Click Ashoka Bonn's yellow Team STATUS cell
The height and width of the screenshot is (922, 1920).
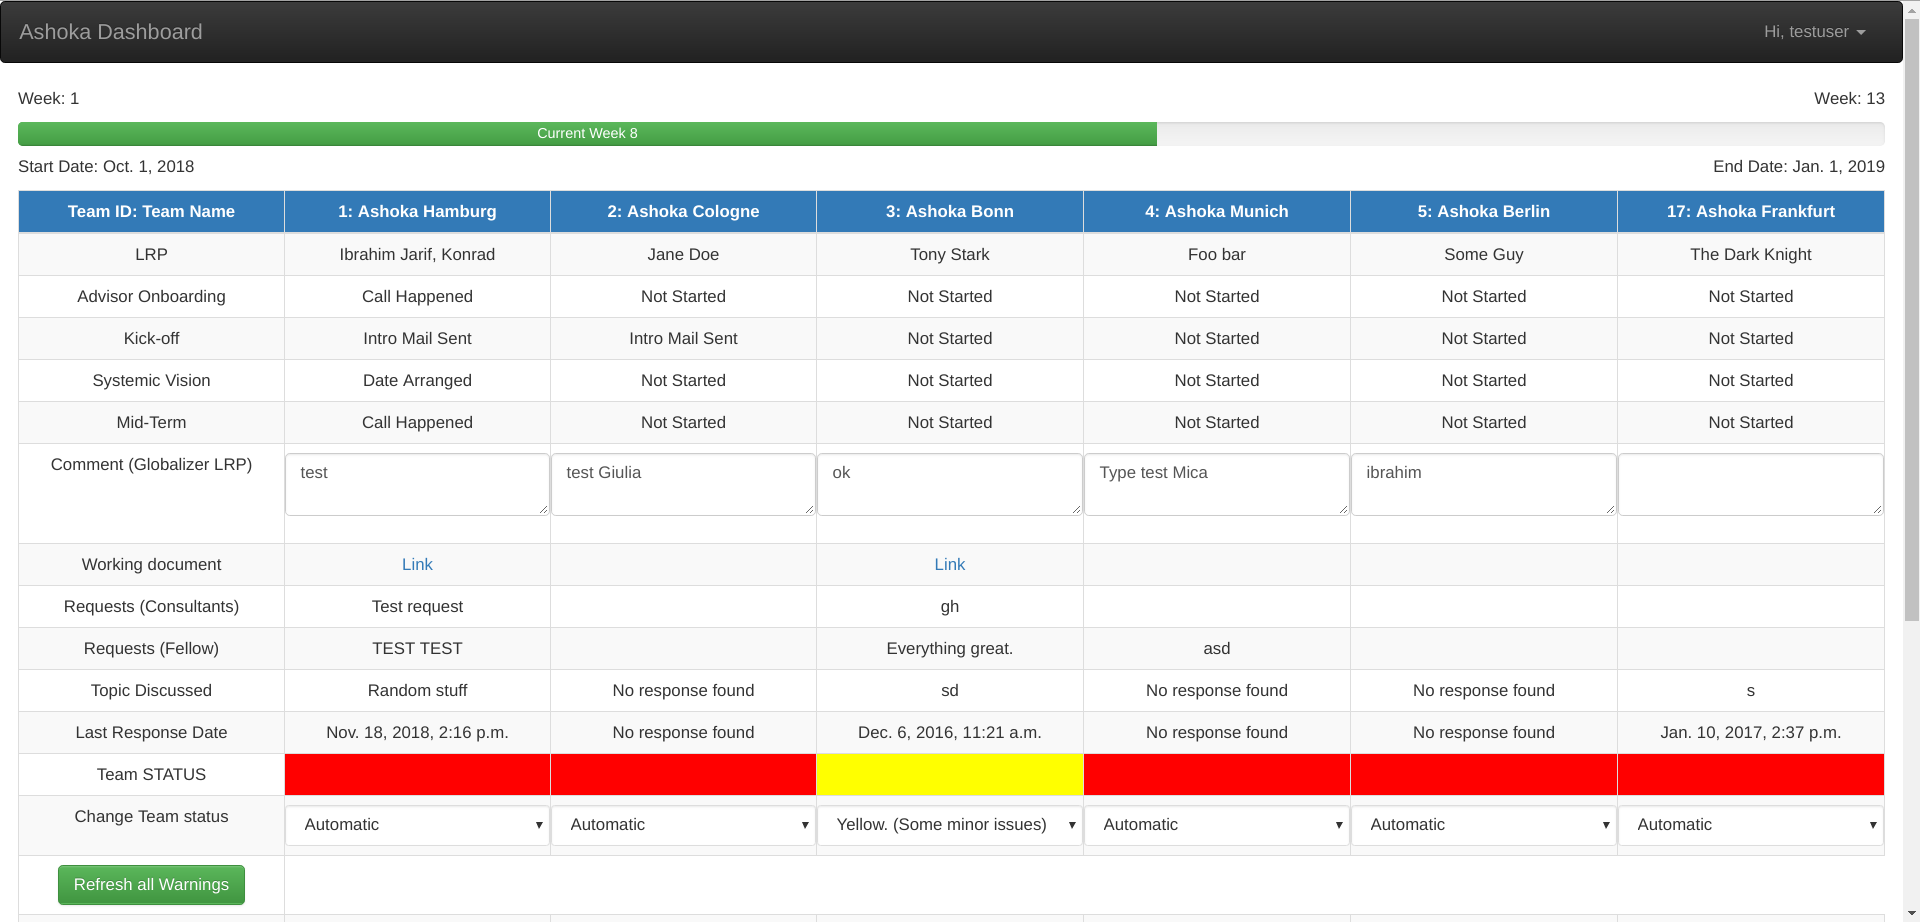pos(949,774)
